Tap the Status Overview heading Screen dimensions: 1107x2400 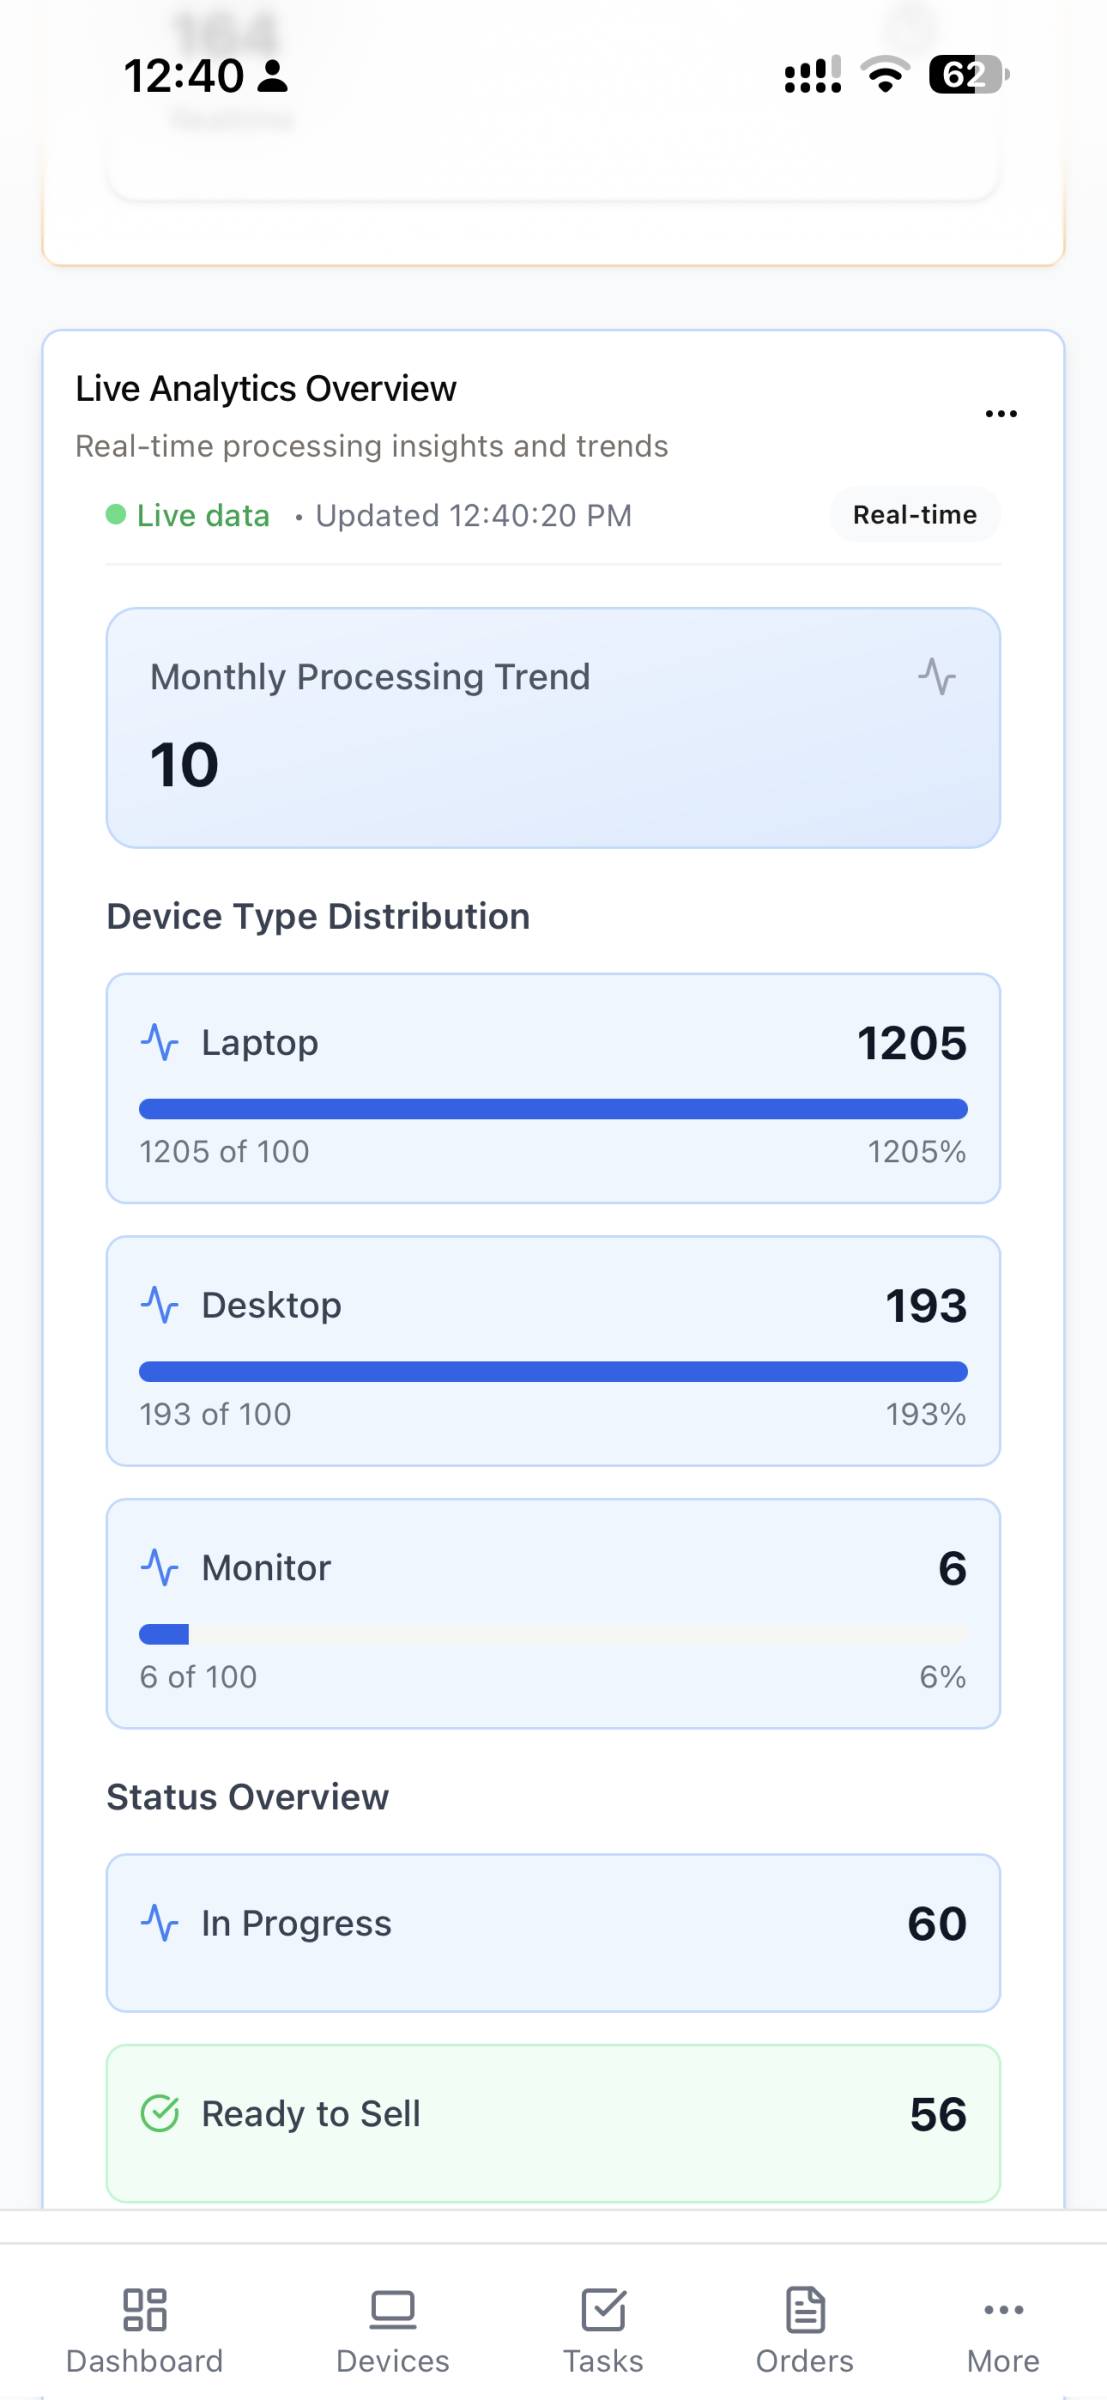click(248, 1797)
